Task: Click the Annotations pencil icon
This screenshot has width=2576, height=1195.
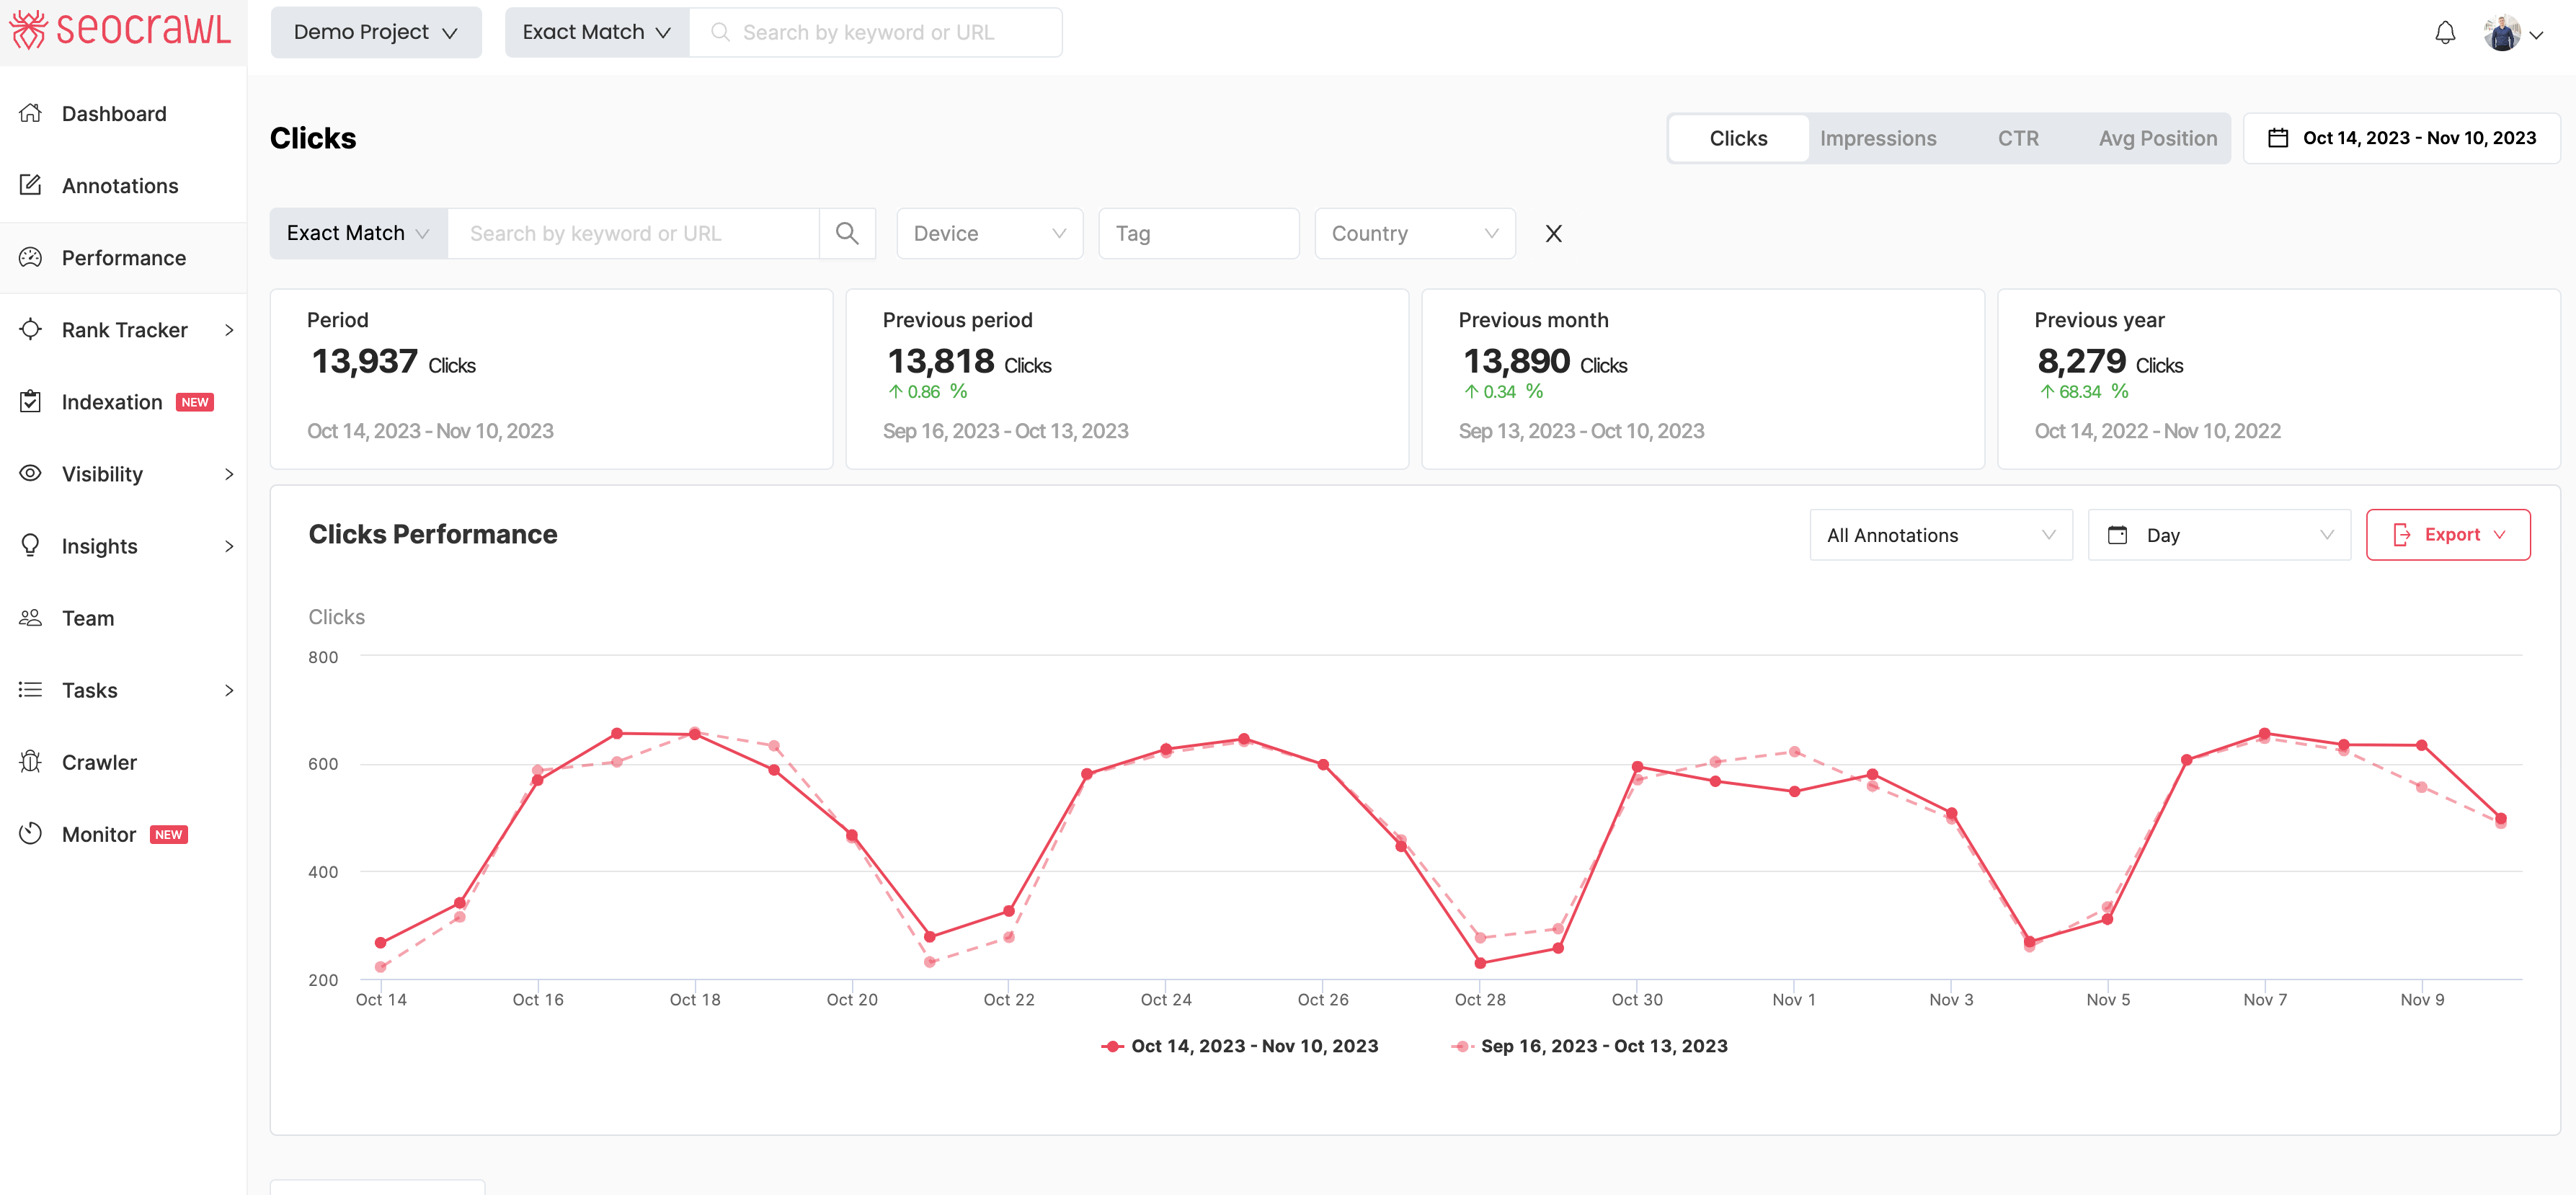Action: pos(30,185)
